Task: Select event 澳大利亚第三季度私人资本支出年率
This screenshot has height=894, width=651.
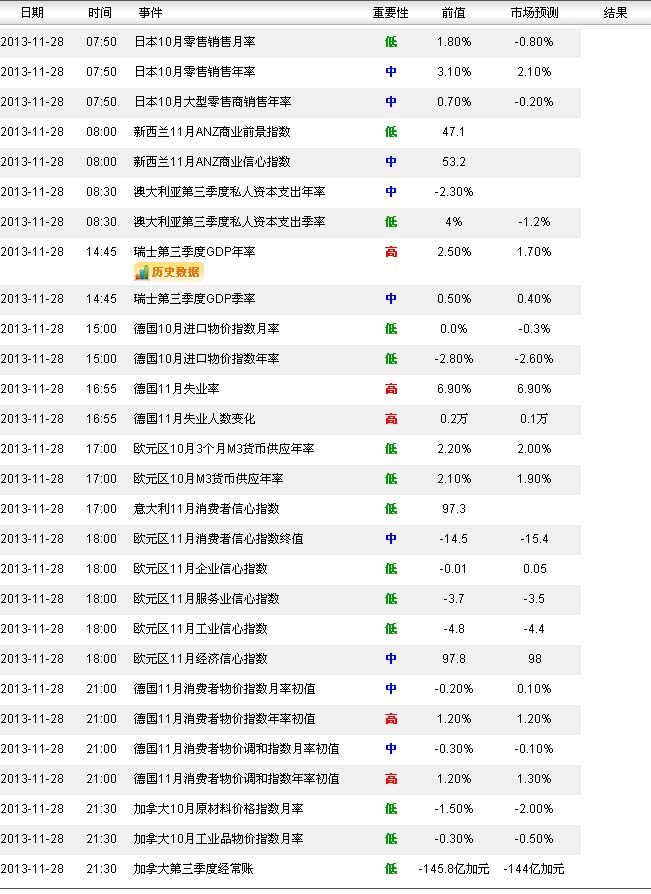Action: 229,192
